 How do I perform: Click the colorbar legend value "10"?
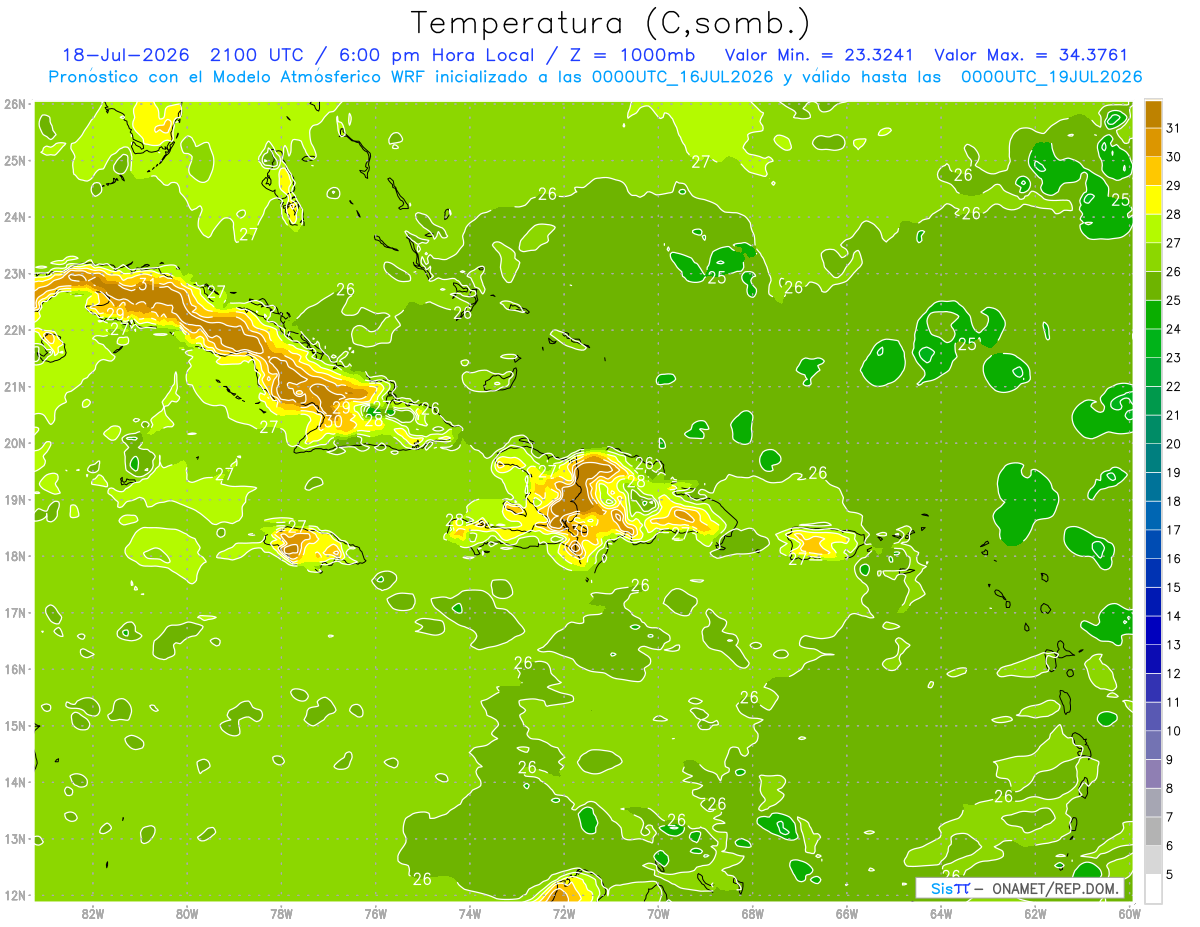[x=1174, y=731]
